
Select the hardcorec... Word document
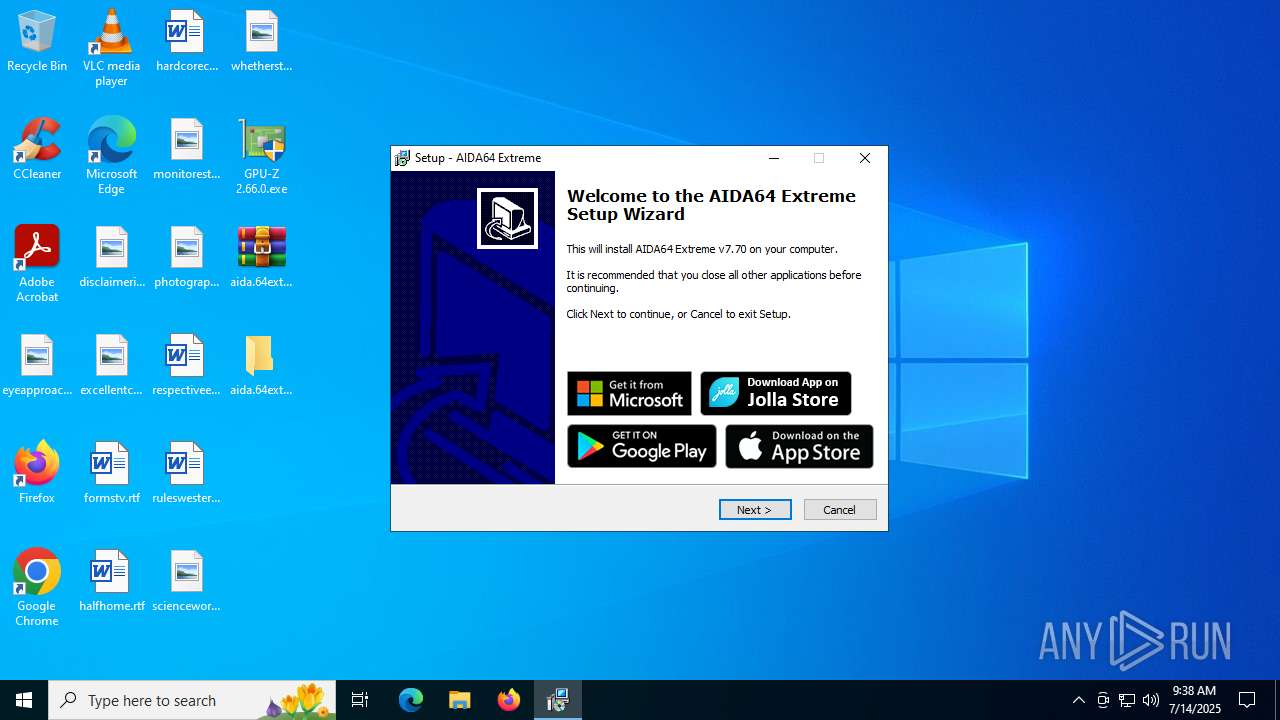tap(186, 42)
